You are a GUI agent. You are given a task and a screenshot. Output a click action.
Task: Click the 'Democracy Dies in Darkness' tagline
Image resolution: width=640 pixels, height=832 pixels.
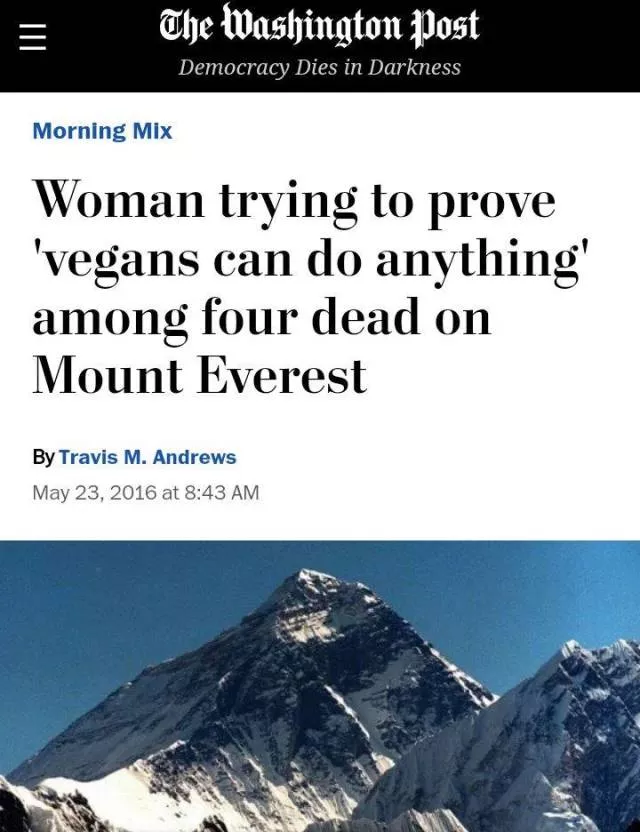point(319,67)
